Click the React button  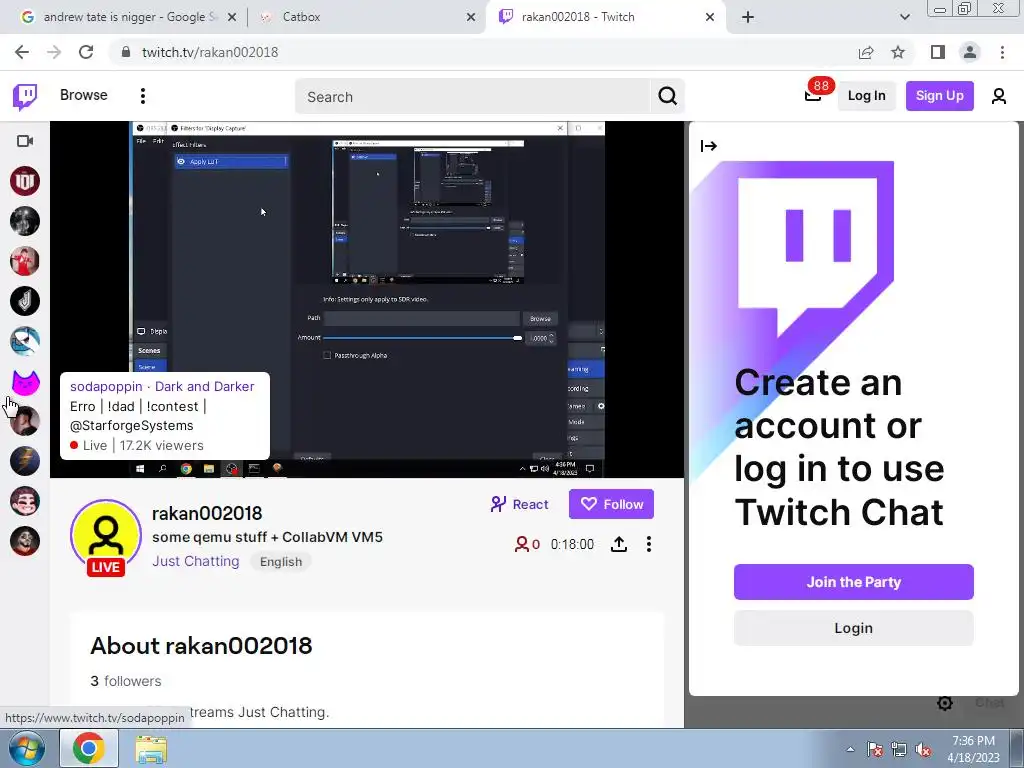tap(520, 504)
